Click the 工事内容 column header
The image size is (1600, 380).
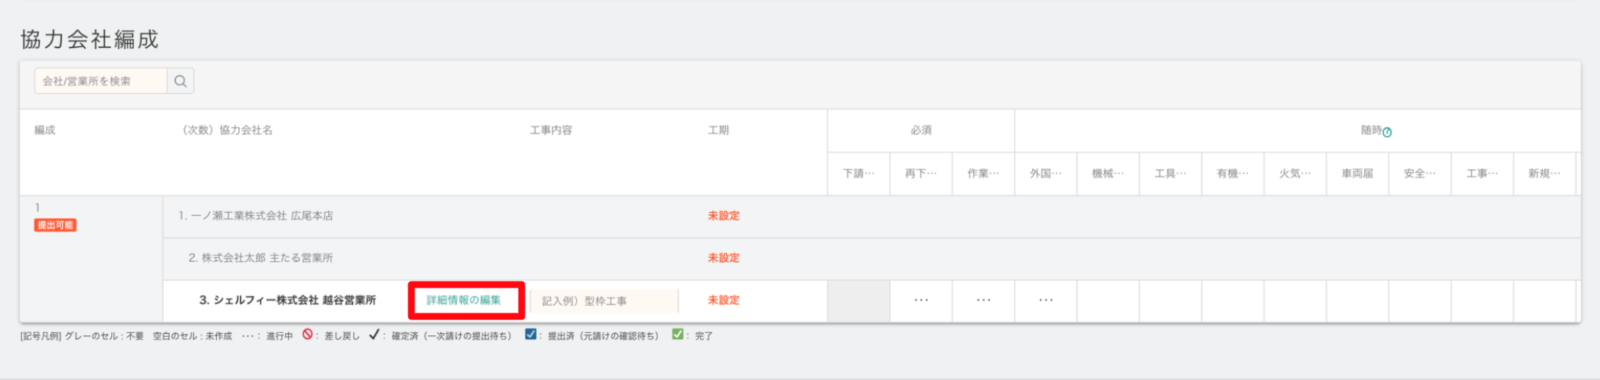tap(551, 131)
